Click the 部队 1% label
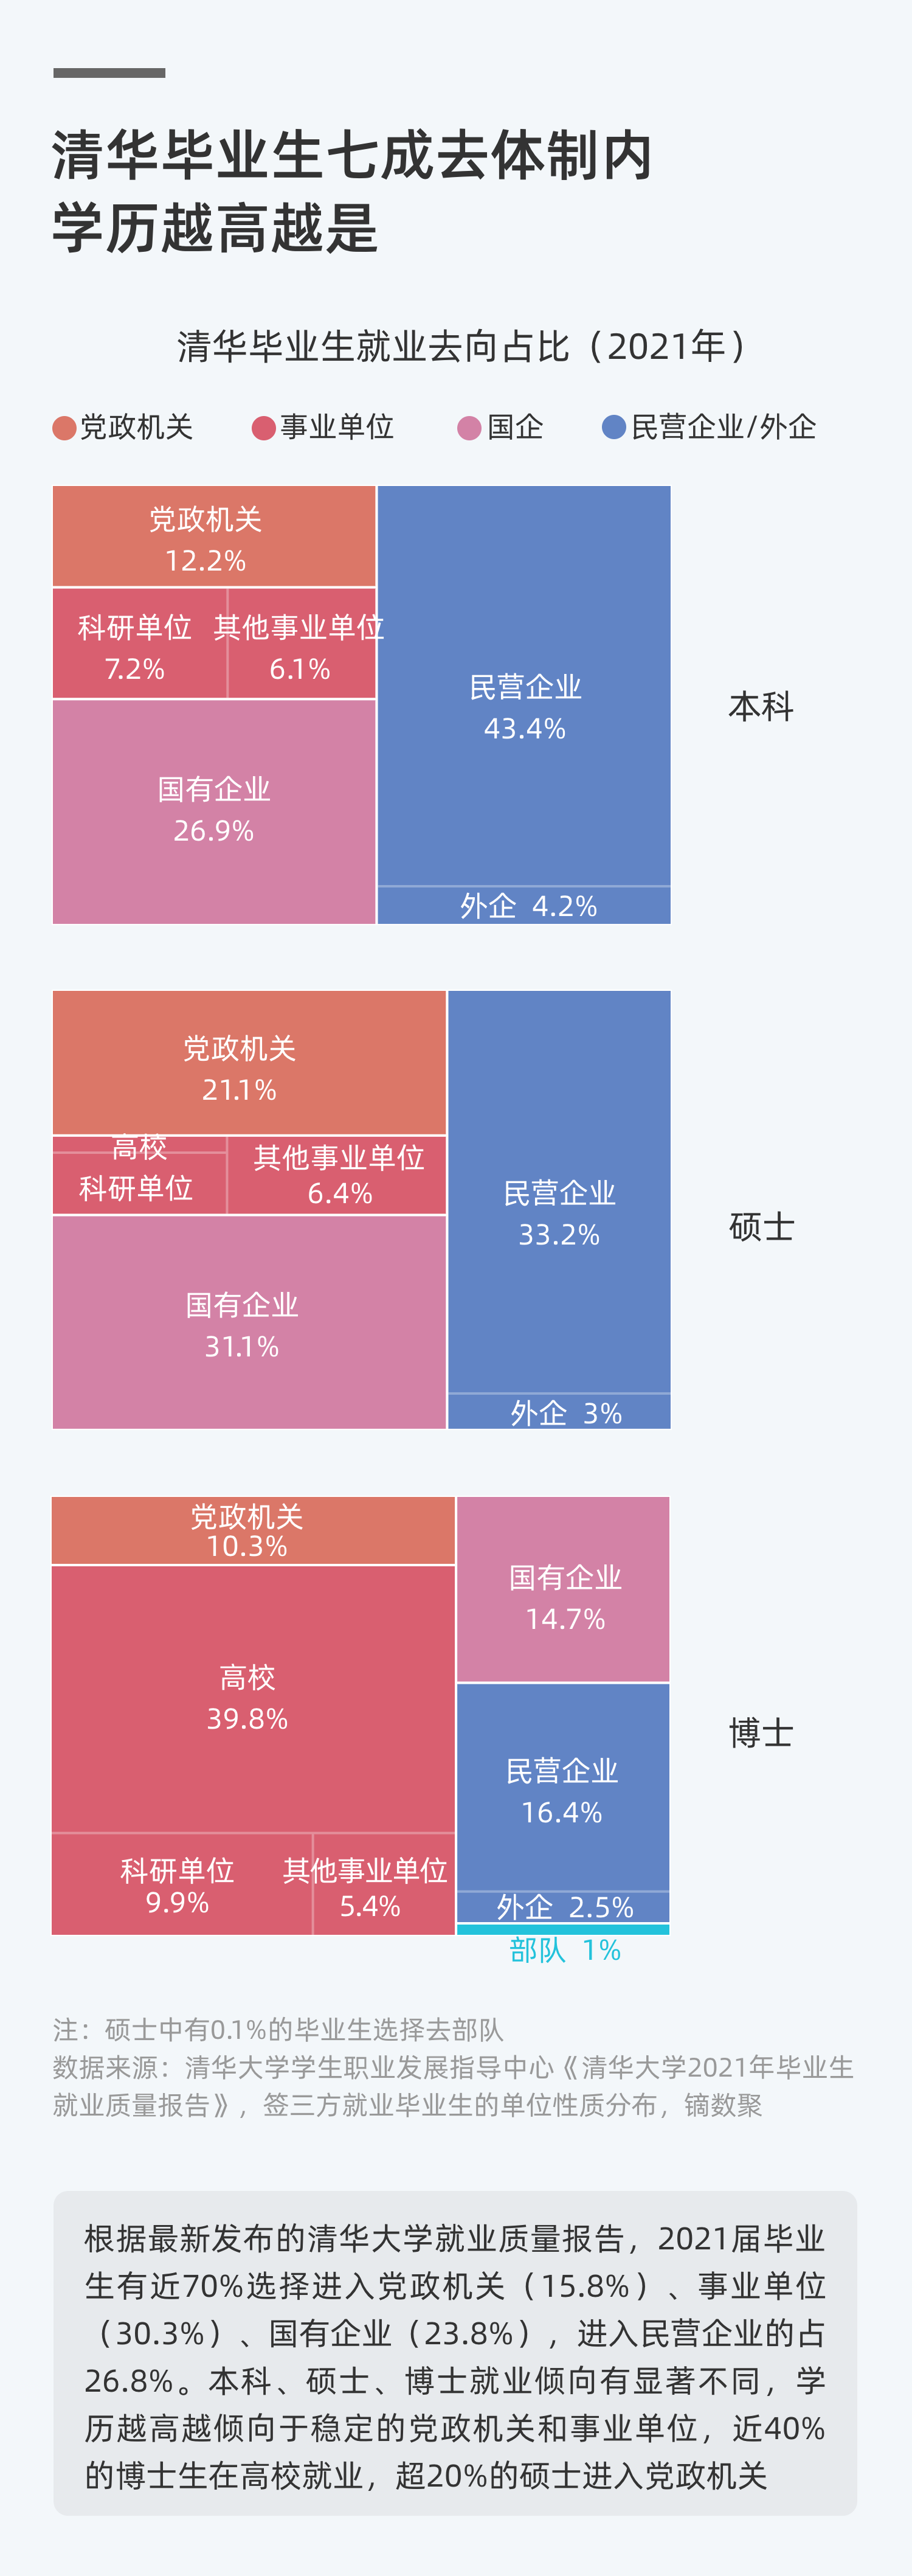912x2576 pixels. (565, 1949)
